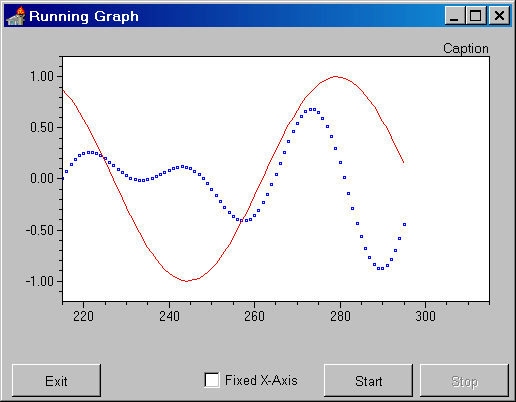Click the 220 x-axis tick label

(83, 316)
